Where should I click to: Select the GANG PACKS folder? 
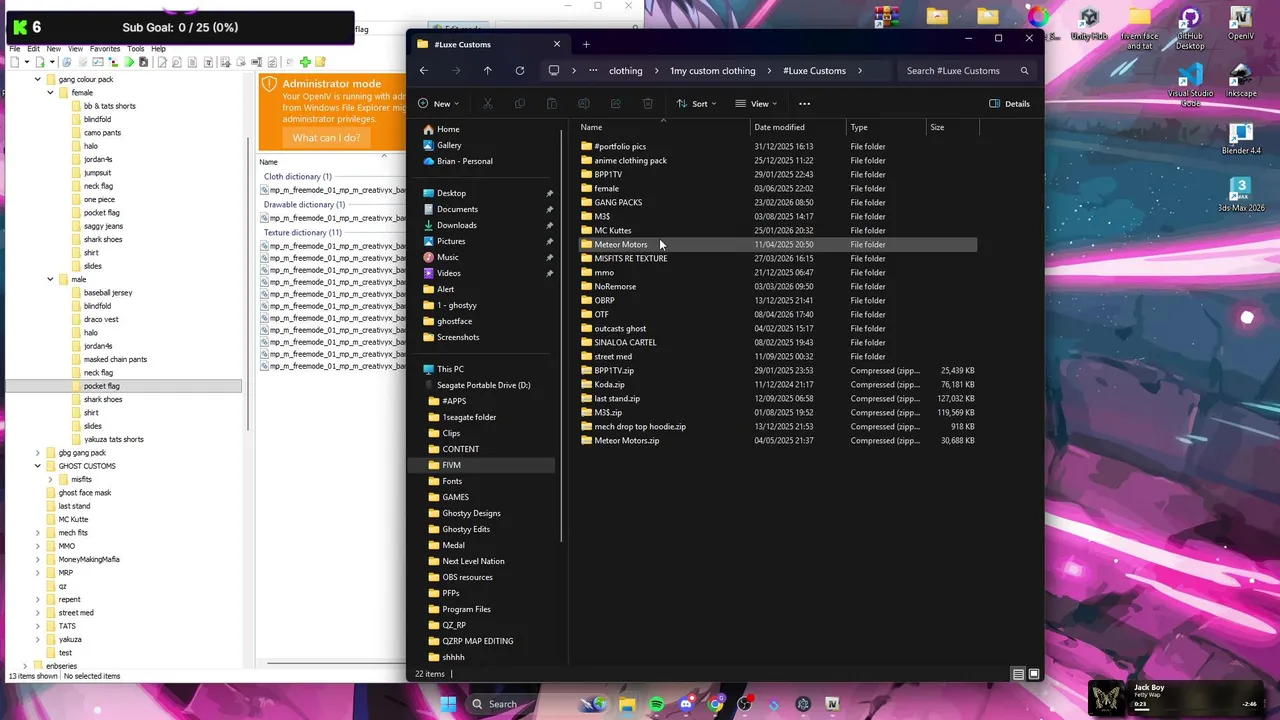(618, 202)
